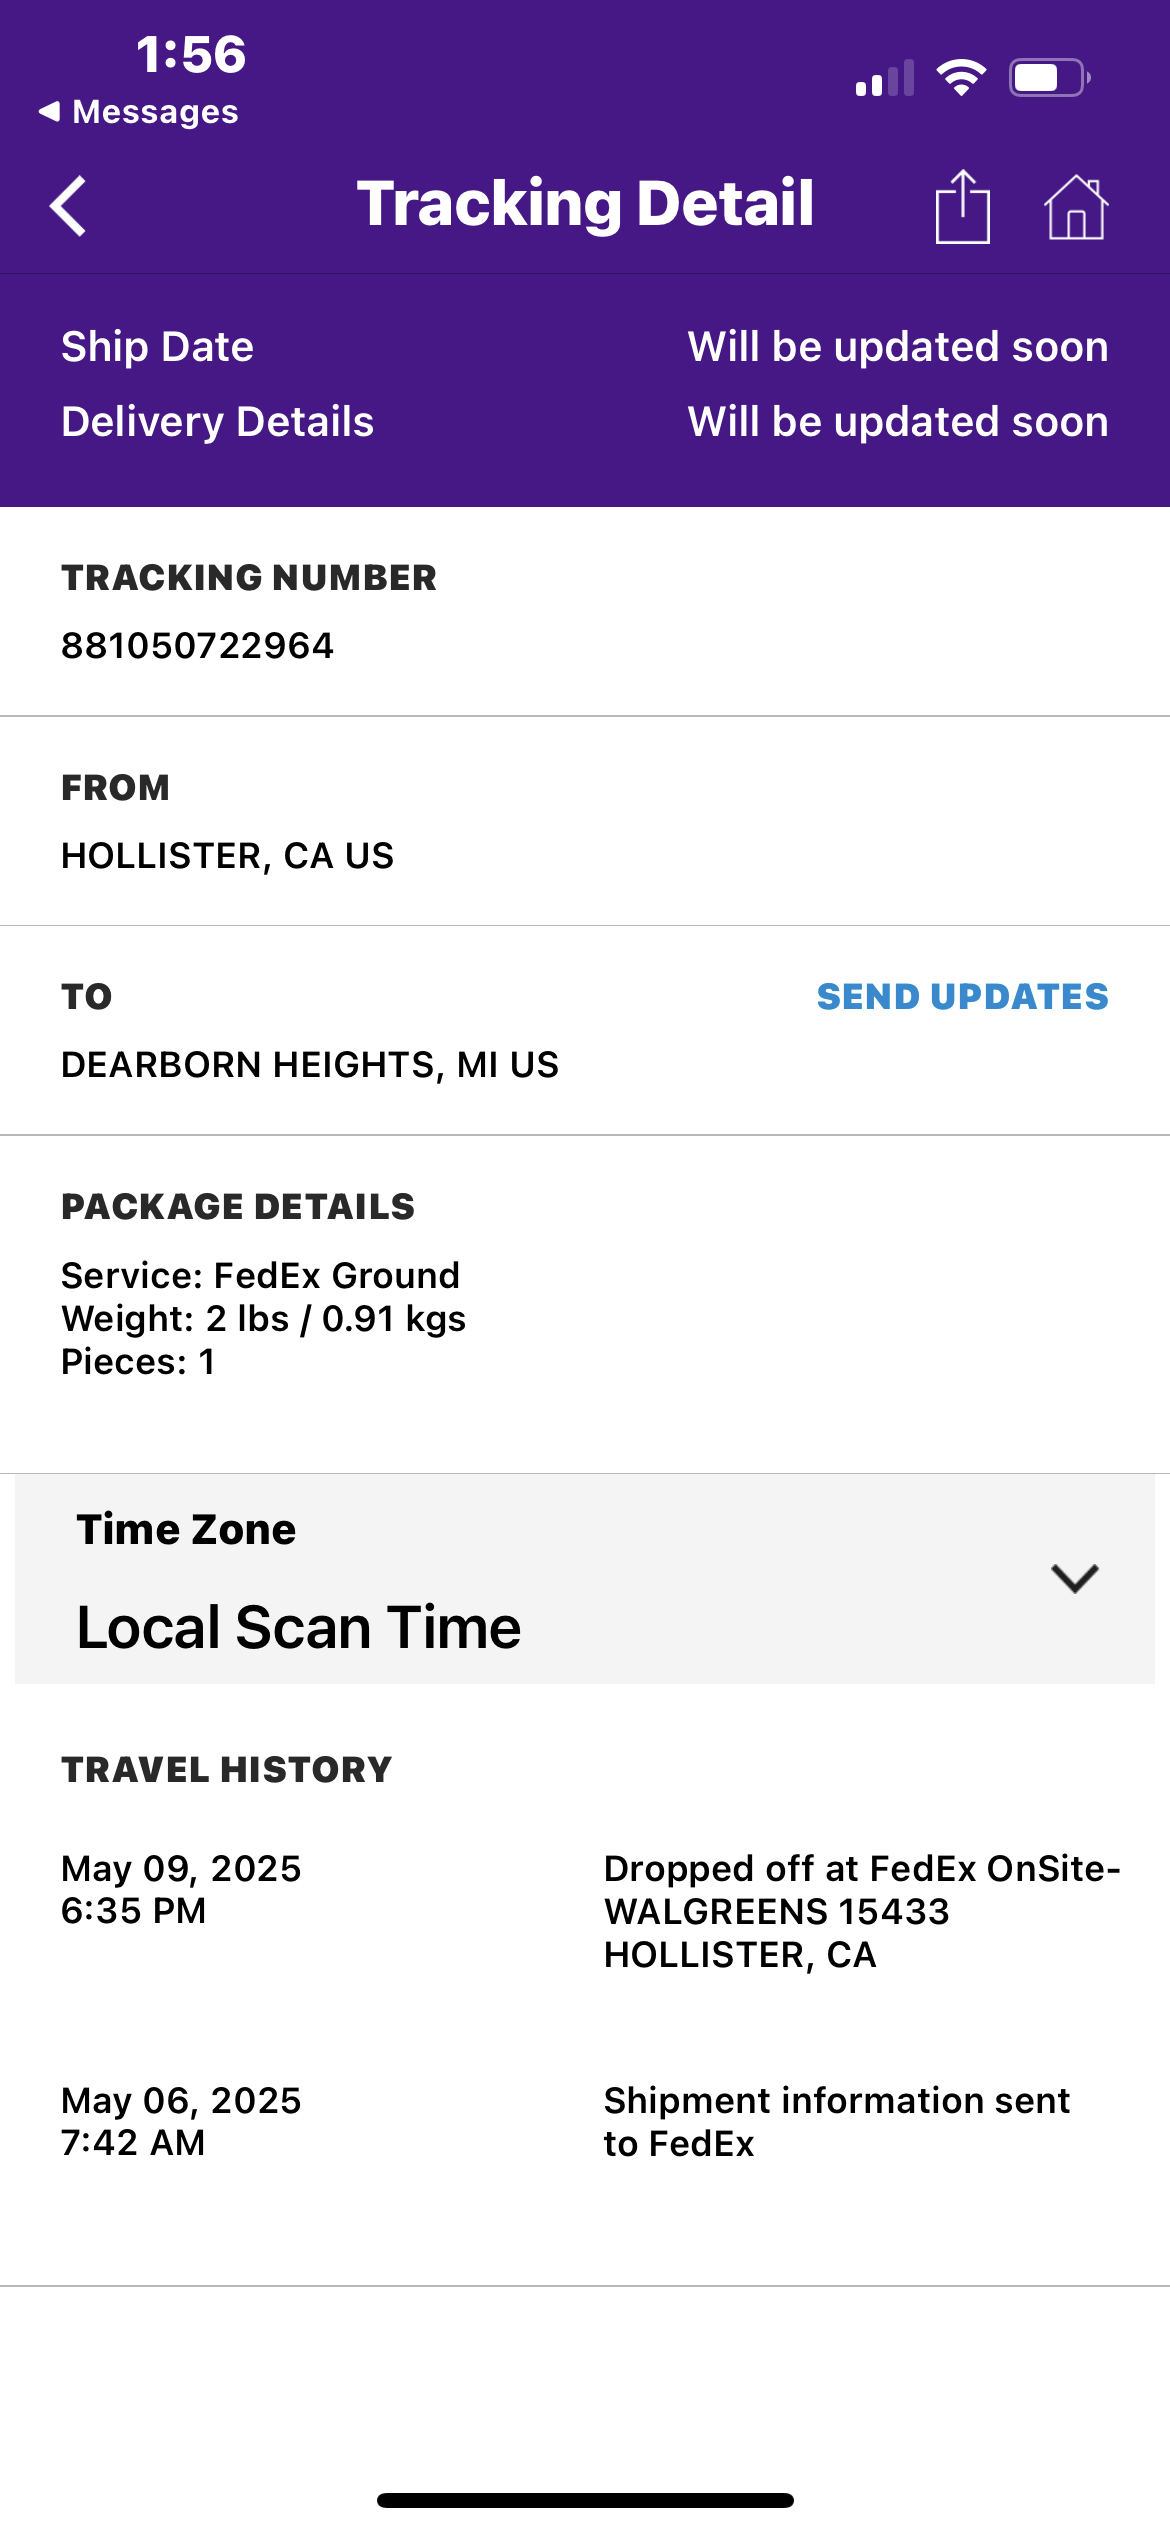Select tracking number 881050722964
The width and height of the screenshot is (1170, 2532).
tap(198, 646)
